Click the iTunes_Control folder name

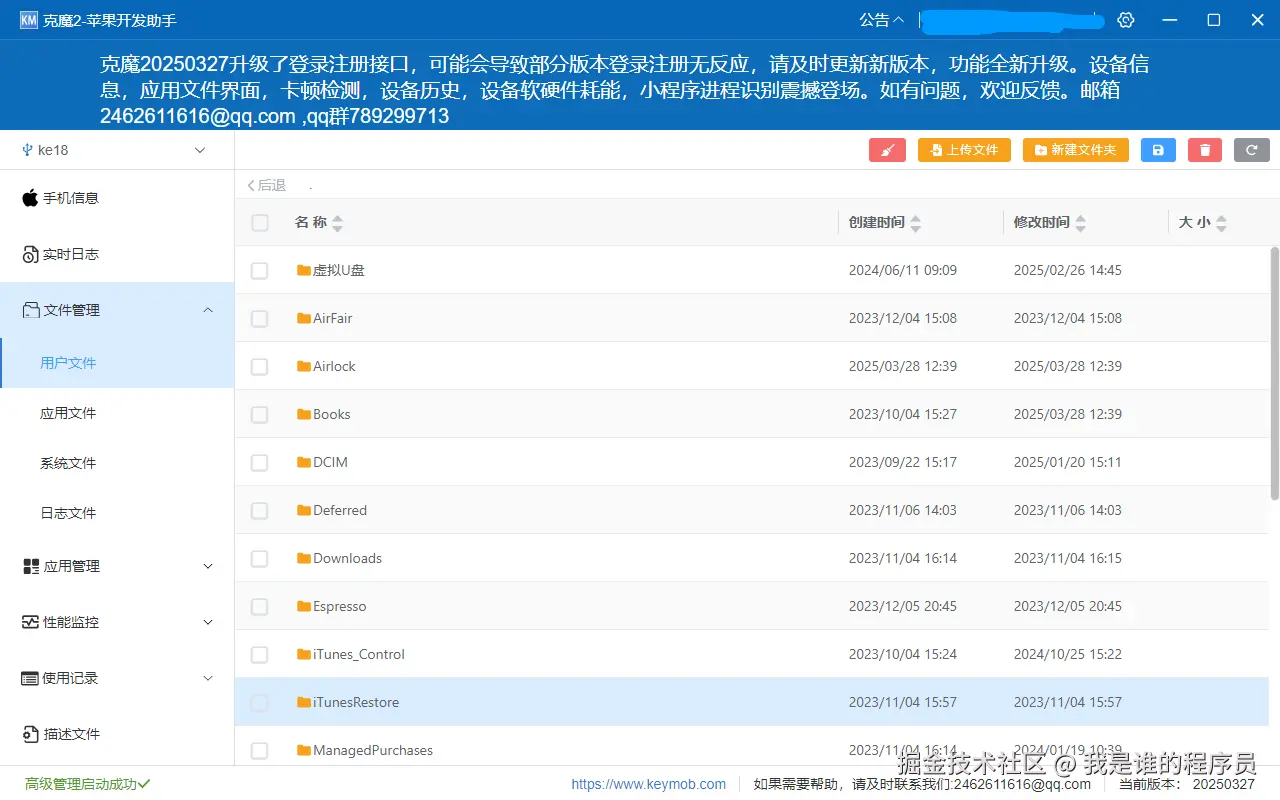[359, 654]
